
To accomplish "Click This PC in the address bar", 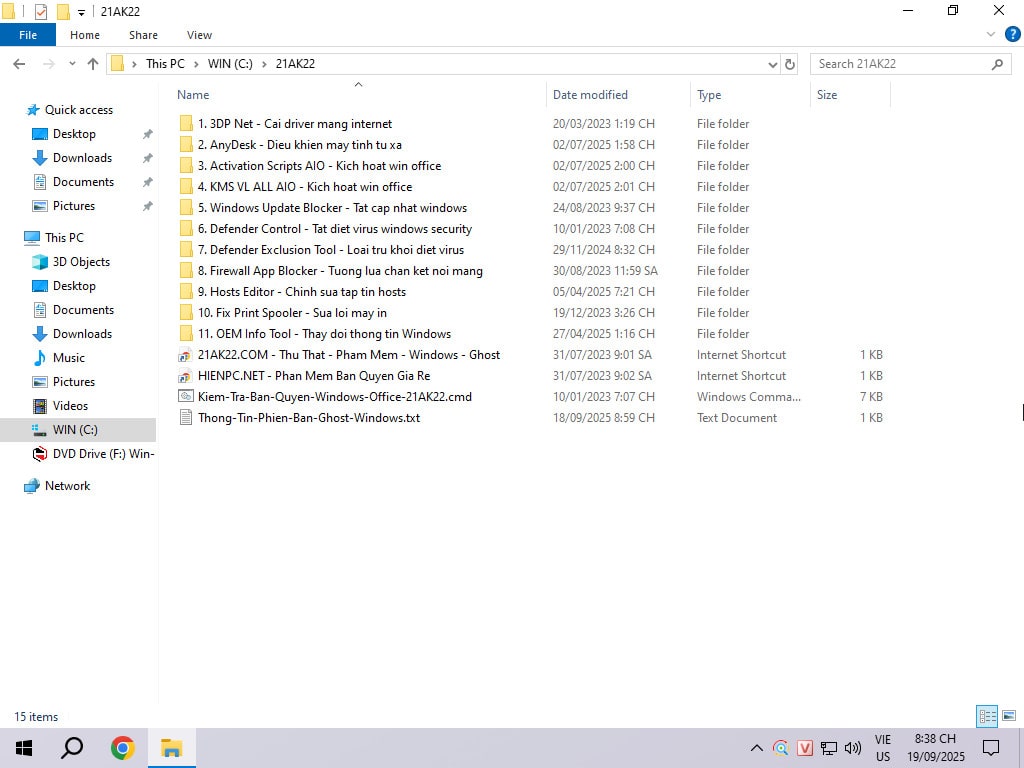I will click(165, 64).
